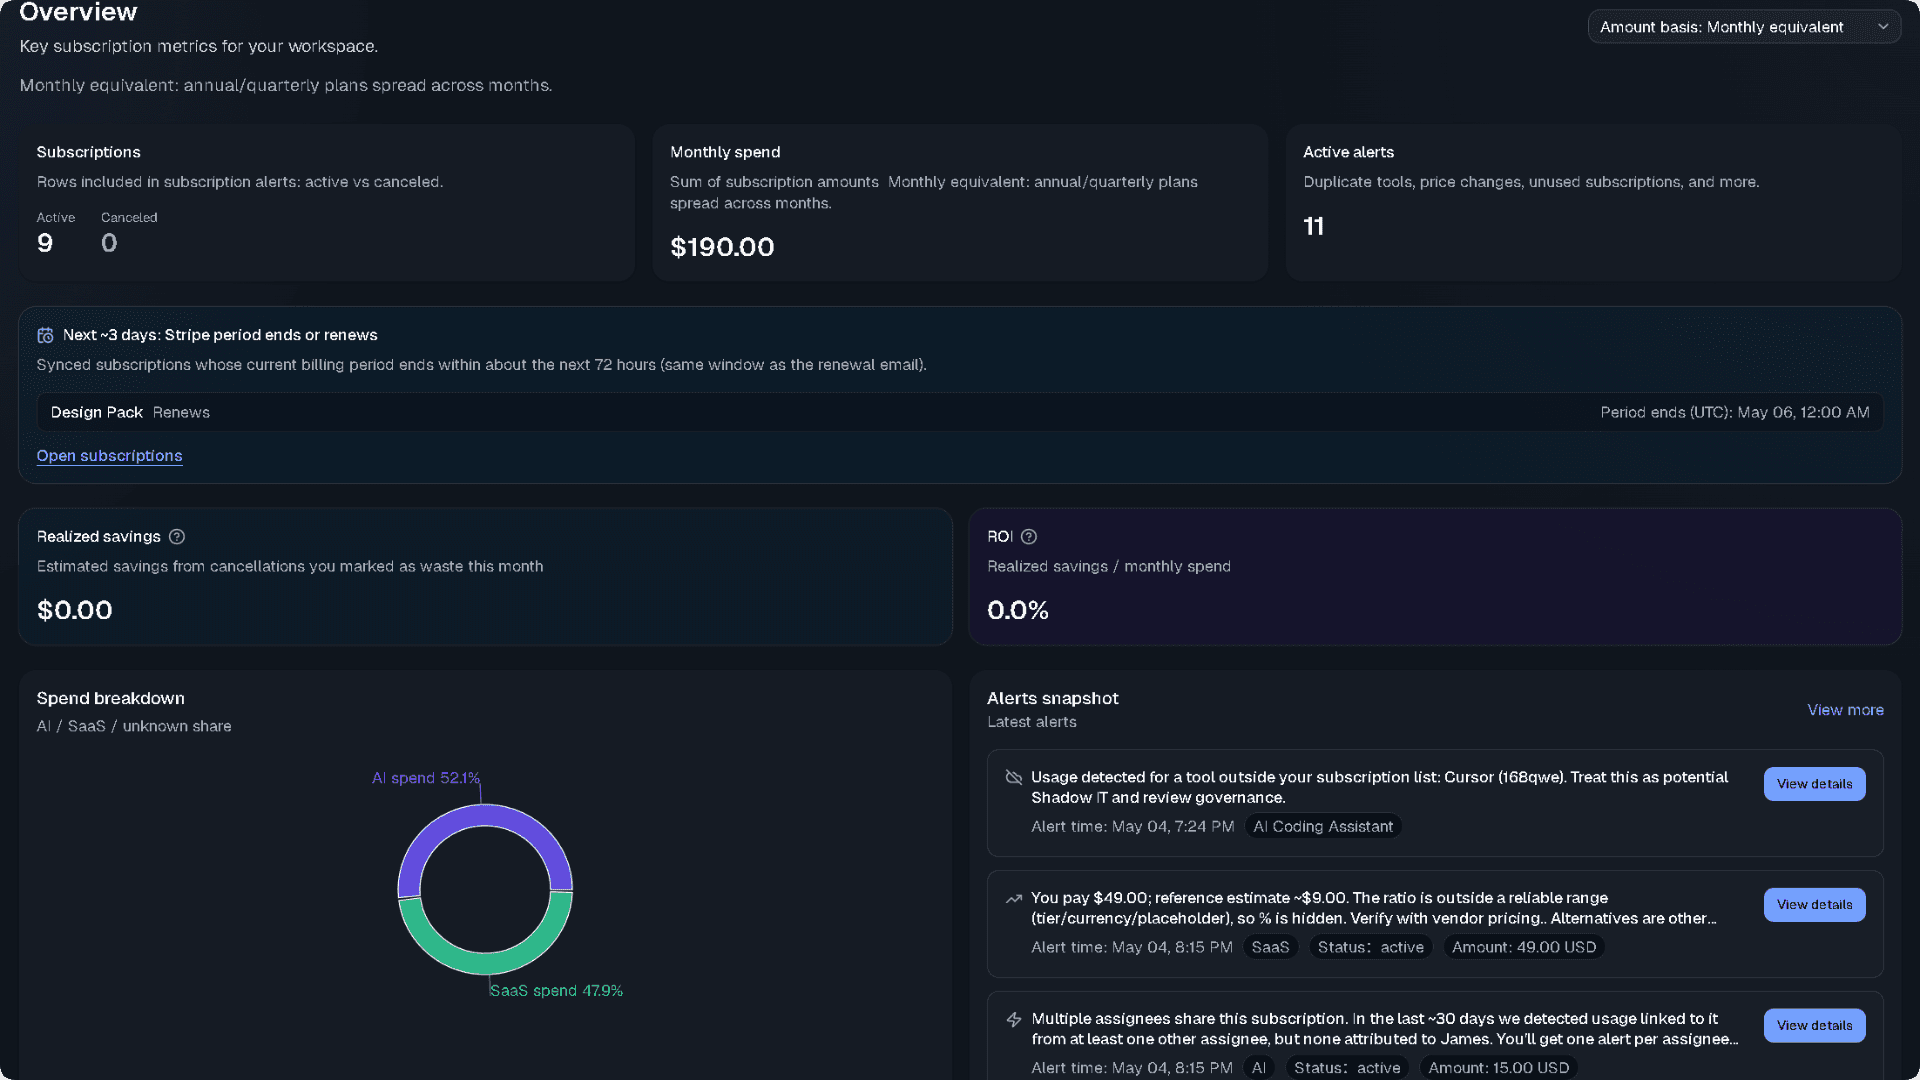Click the AI tag on multiple assignees alert
Image resolution: width=1920 pixels, height=1080 pixels.
(1258, 1068)
